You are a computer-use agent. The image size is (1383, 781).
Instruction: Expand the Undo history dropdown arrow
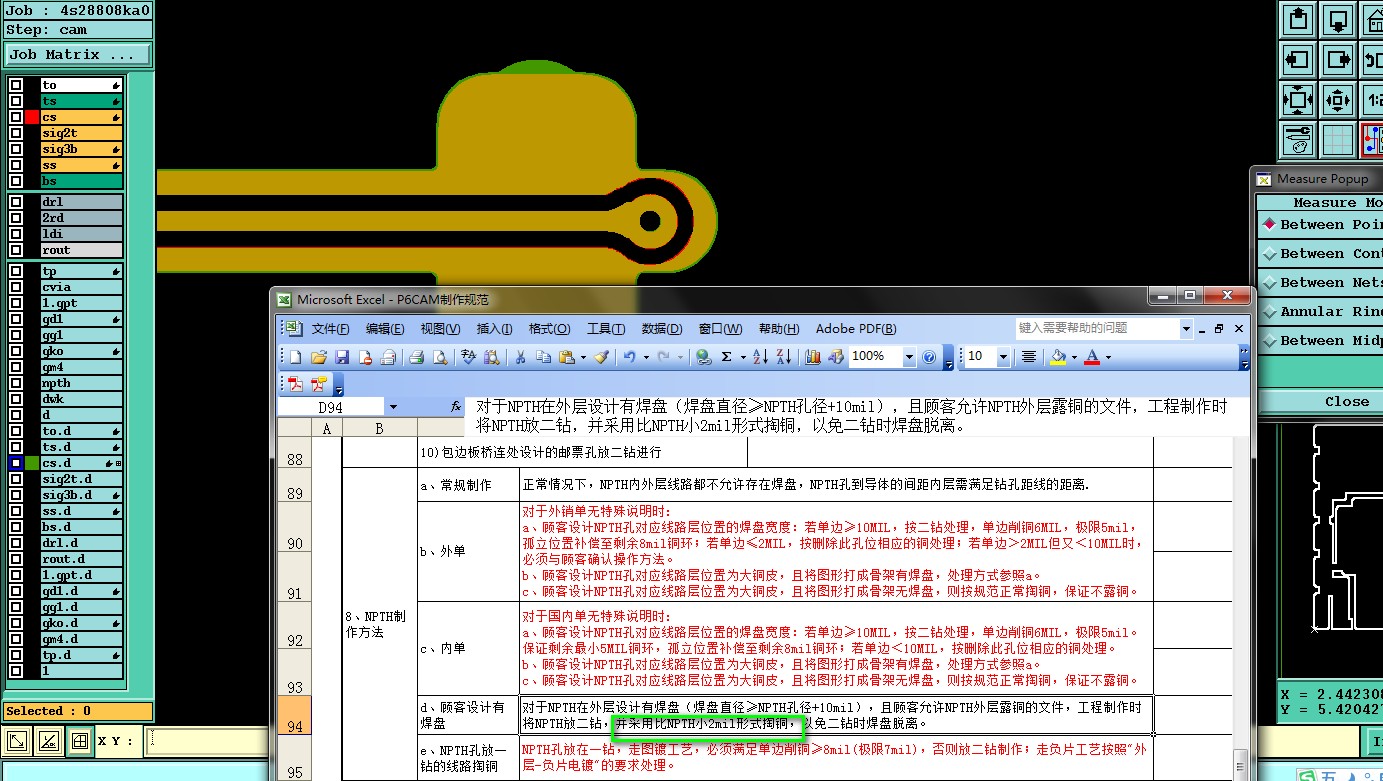pos(646,357)
